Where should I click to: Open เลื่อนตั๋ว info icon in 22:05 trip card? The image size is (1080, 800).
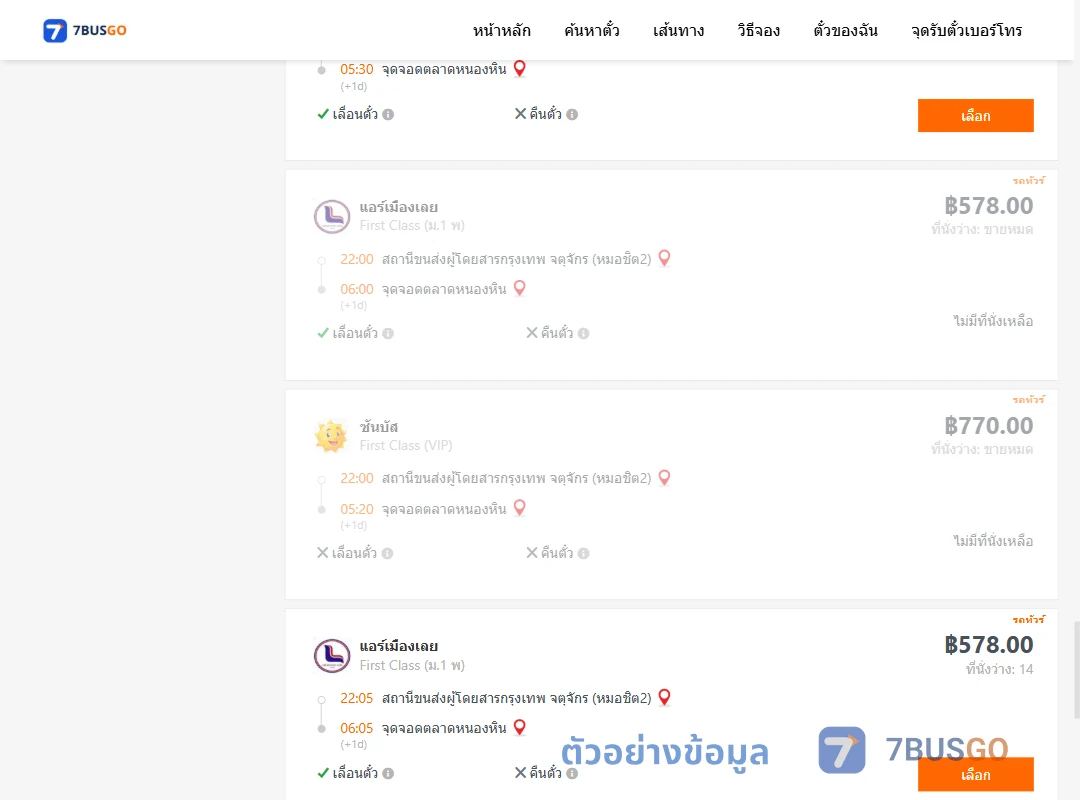[x=388, y=773]
